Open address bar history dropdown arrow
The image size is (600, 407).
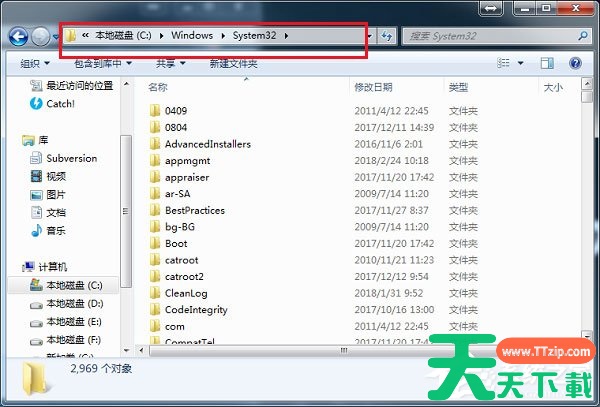point(370,36)
